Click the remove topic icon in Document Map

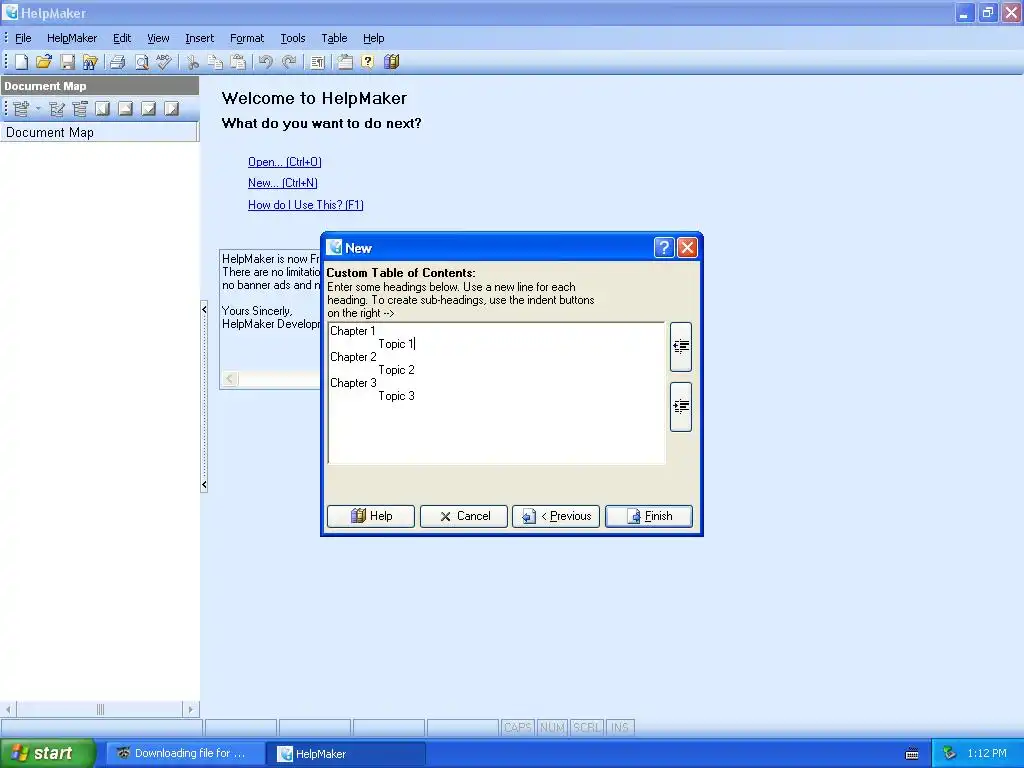click(x=80, y=109)
